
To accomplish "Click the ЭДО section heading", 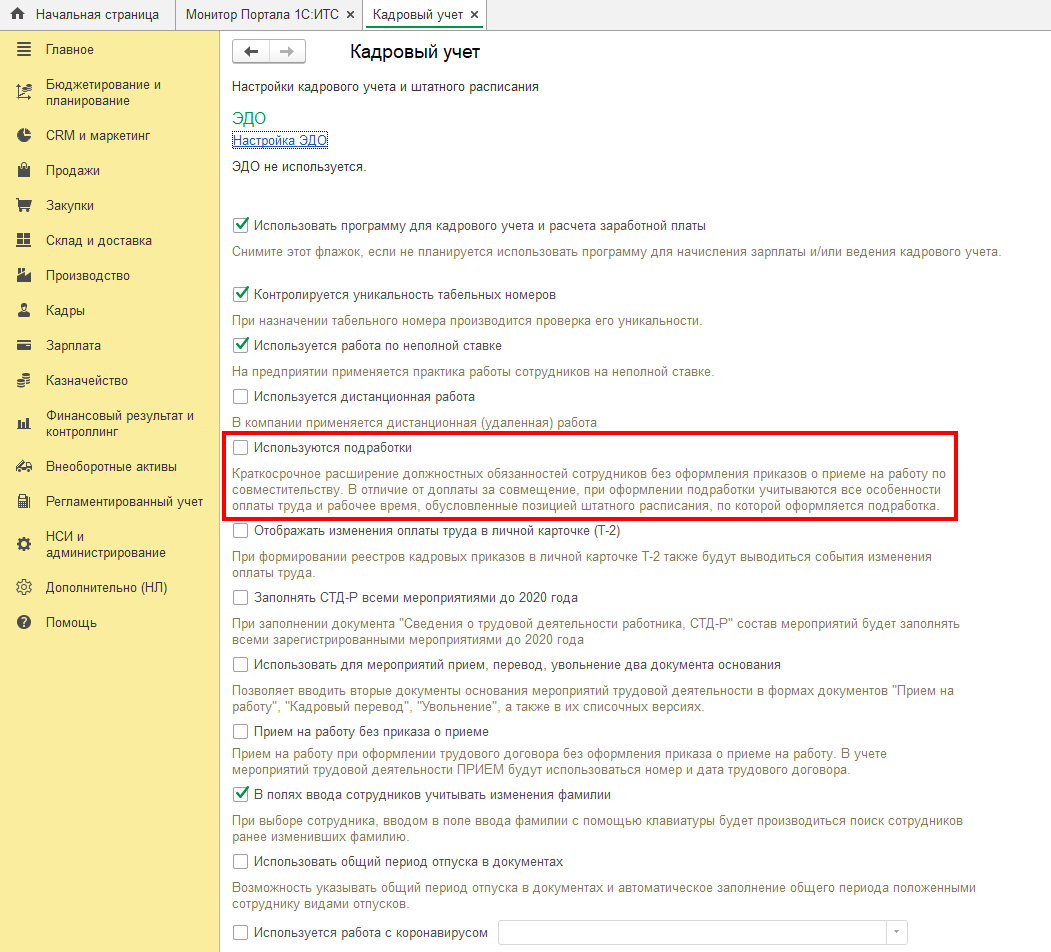I will [x=249, y=118].
